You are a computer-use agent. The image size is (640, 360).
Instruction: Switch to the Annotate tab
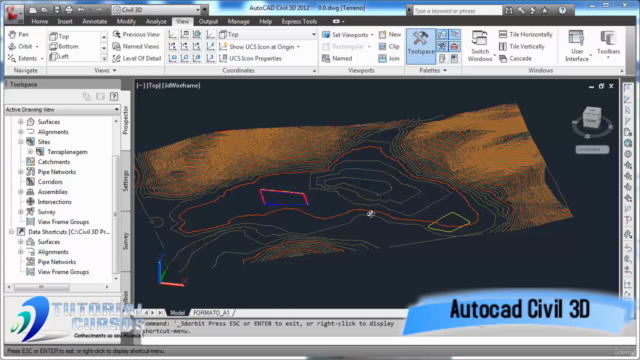tap(94, 22)
